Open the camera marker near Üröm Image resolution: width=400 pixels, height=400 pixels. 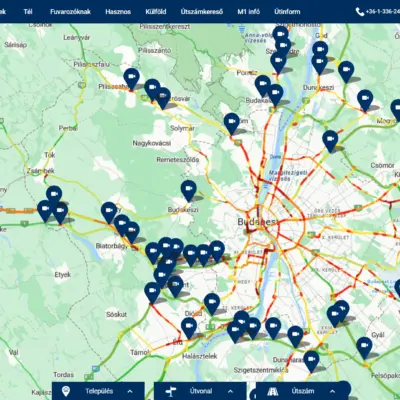tap(232, 124)
